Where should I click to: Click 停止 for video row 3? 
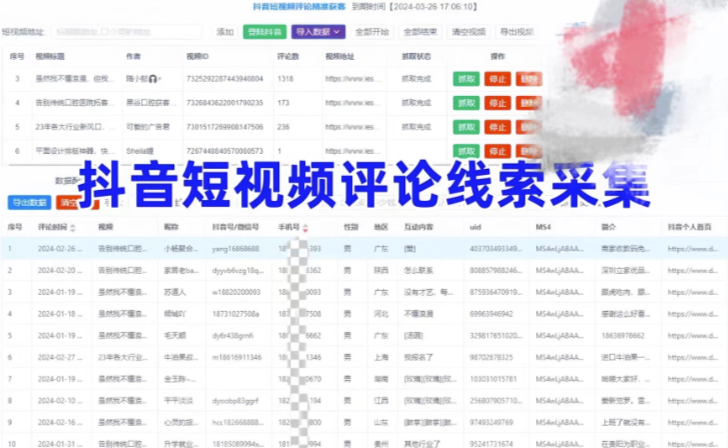click(x=497, y=79)
